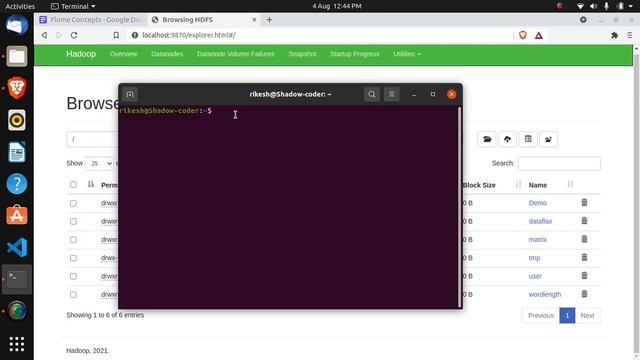This screenshot has height=360, width=640.
Task: Switch to Flume Concepts Google Docs tab
Action: coord(91,20)
